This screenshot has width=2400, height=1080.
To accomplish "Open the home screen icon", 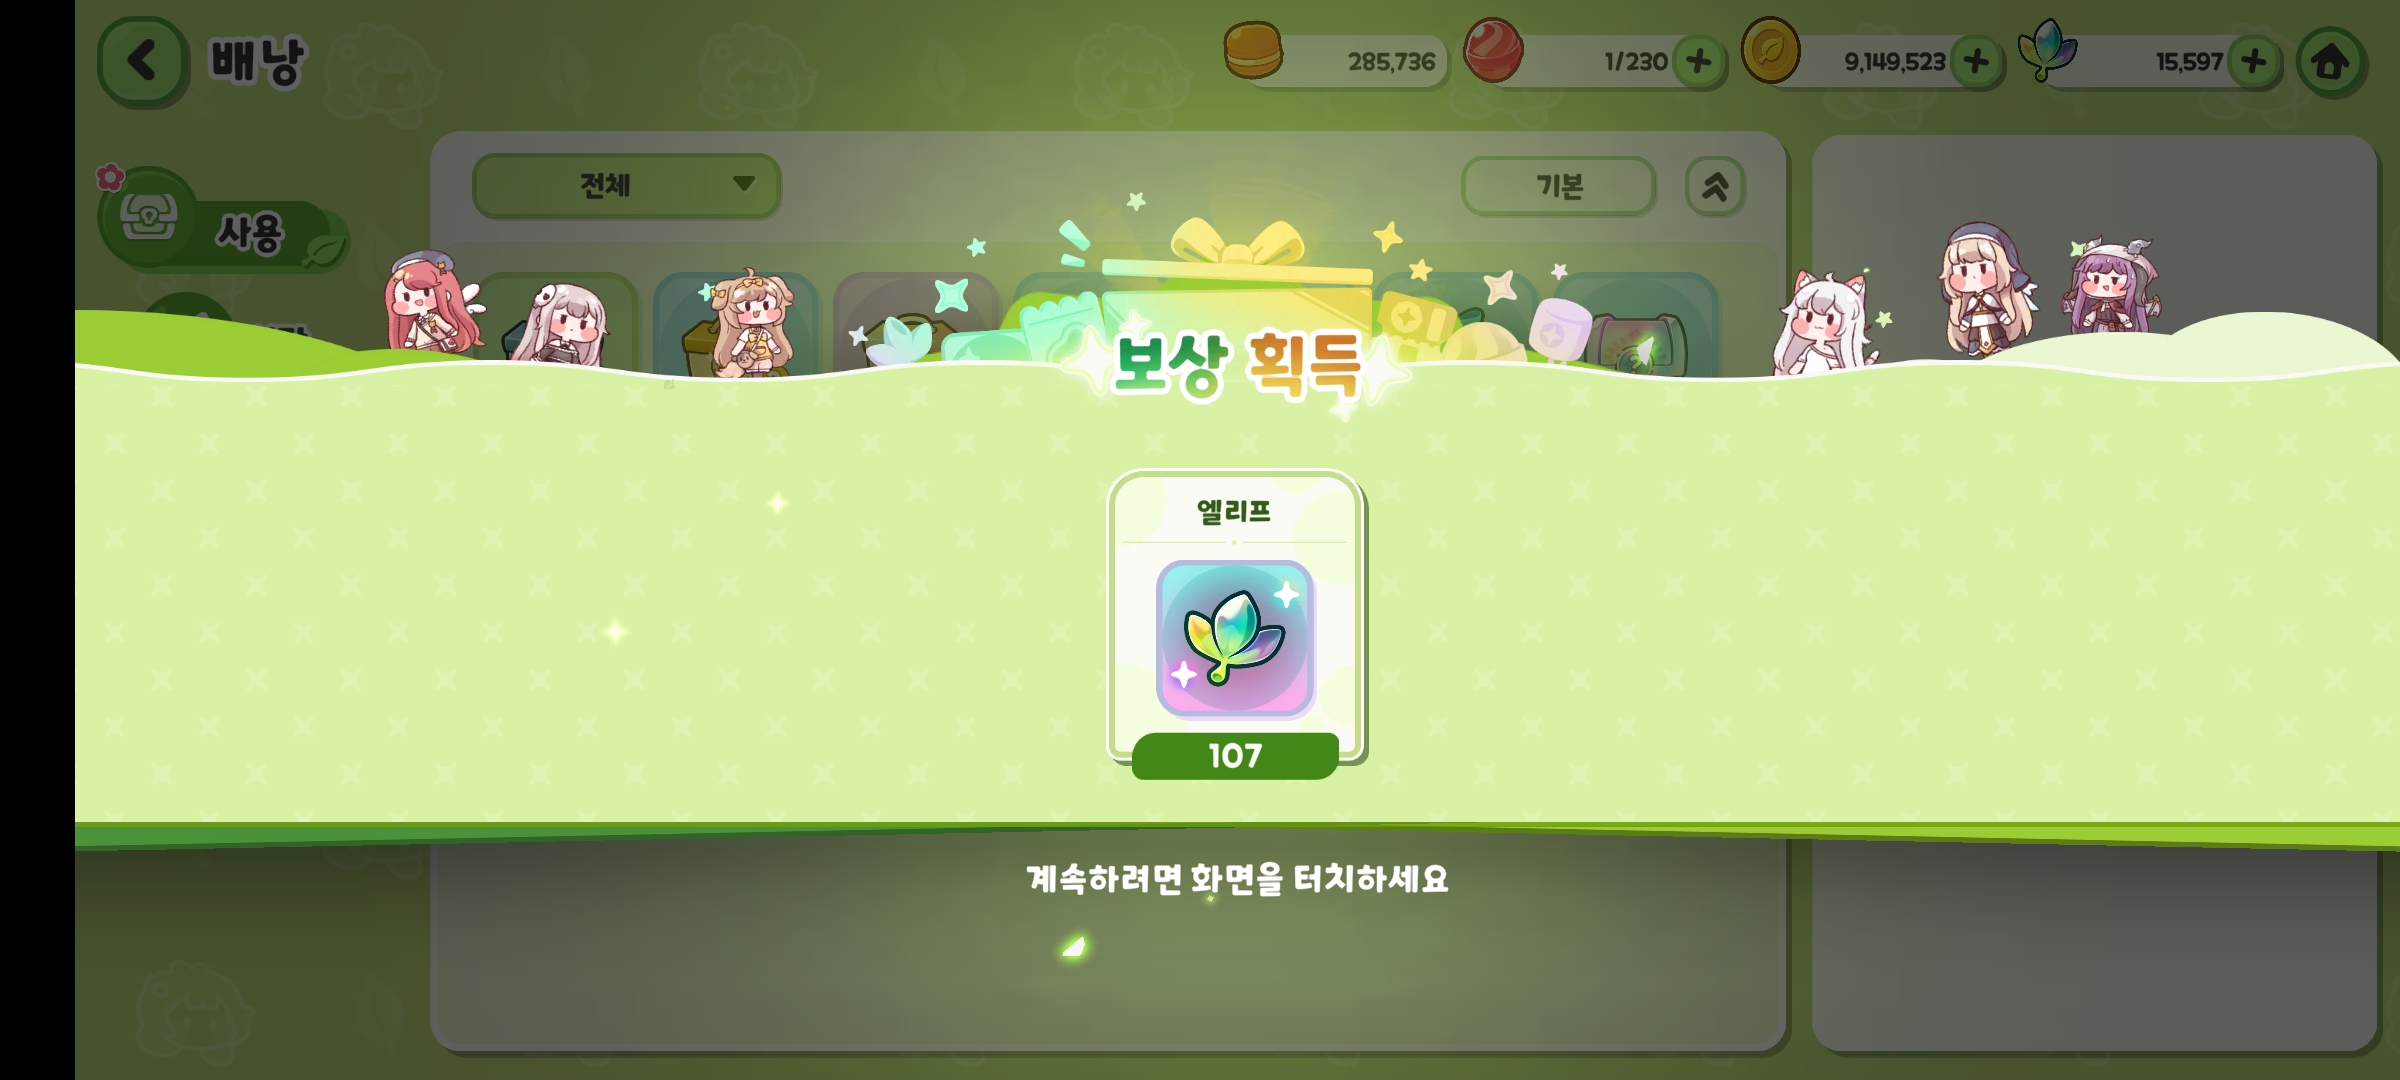I will [x=2331, y=62].
